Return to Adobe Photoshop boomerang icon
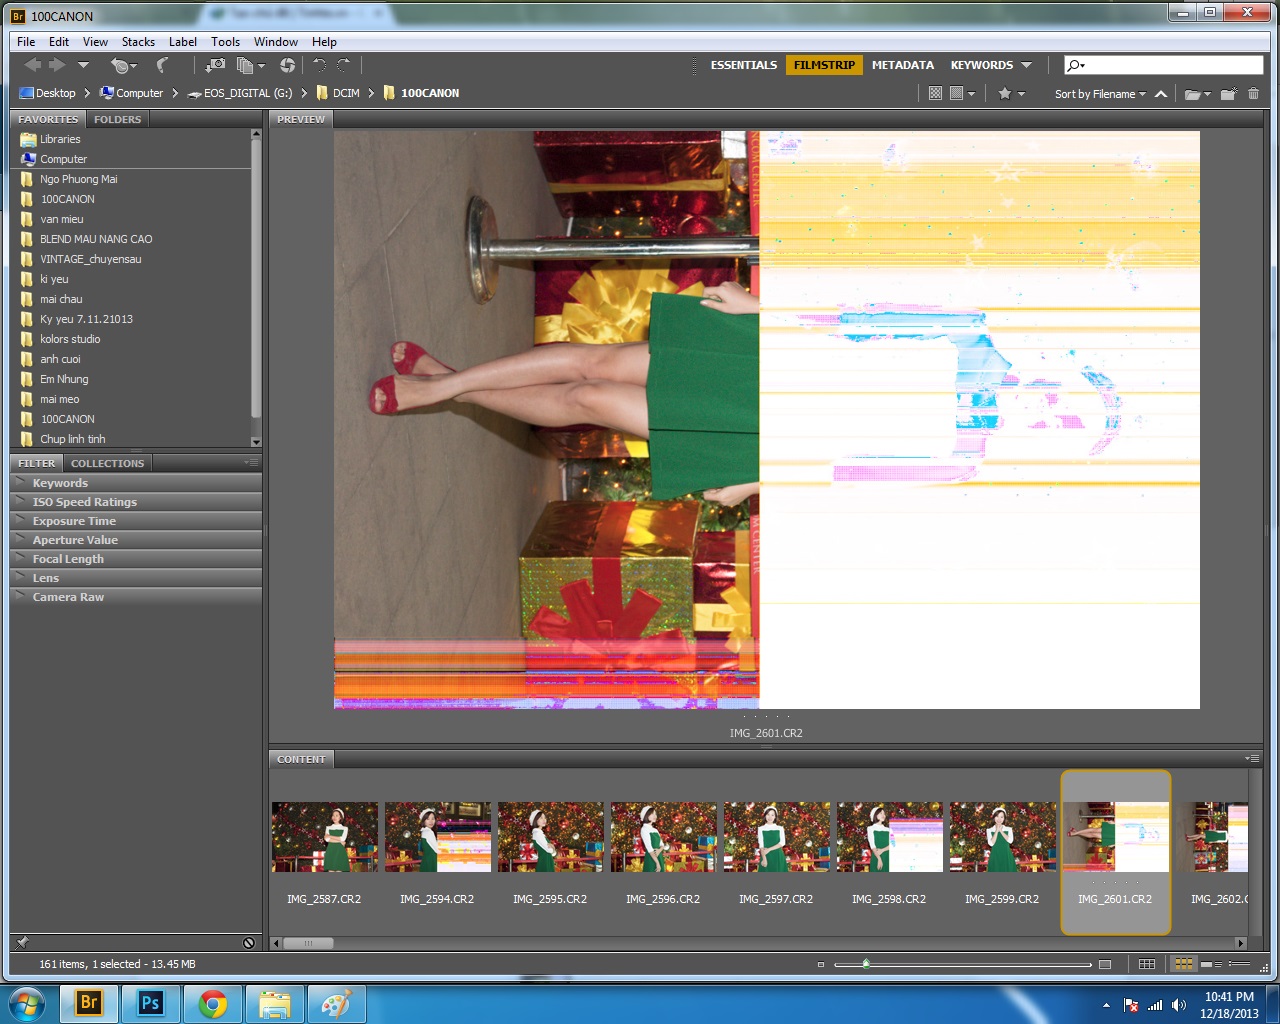Viewport: 1280px width, 1024px height. click(x=162, y=65)
